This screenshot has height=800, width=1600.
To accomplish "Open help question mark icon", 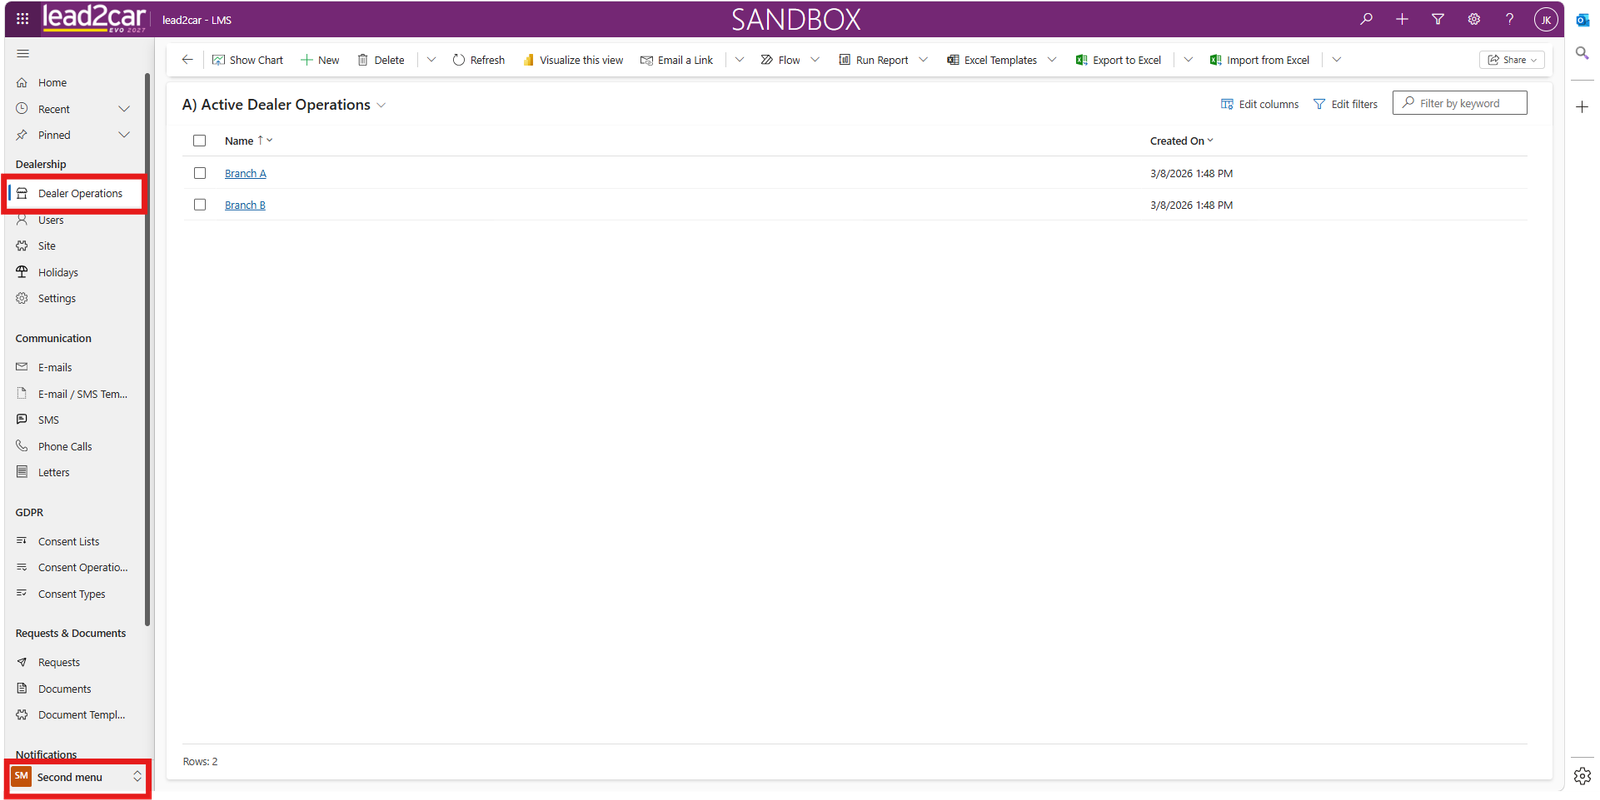I will pyautogui.click(x=1510, y=19).
